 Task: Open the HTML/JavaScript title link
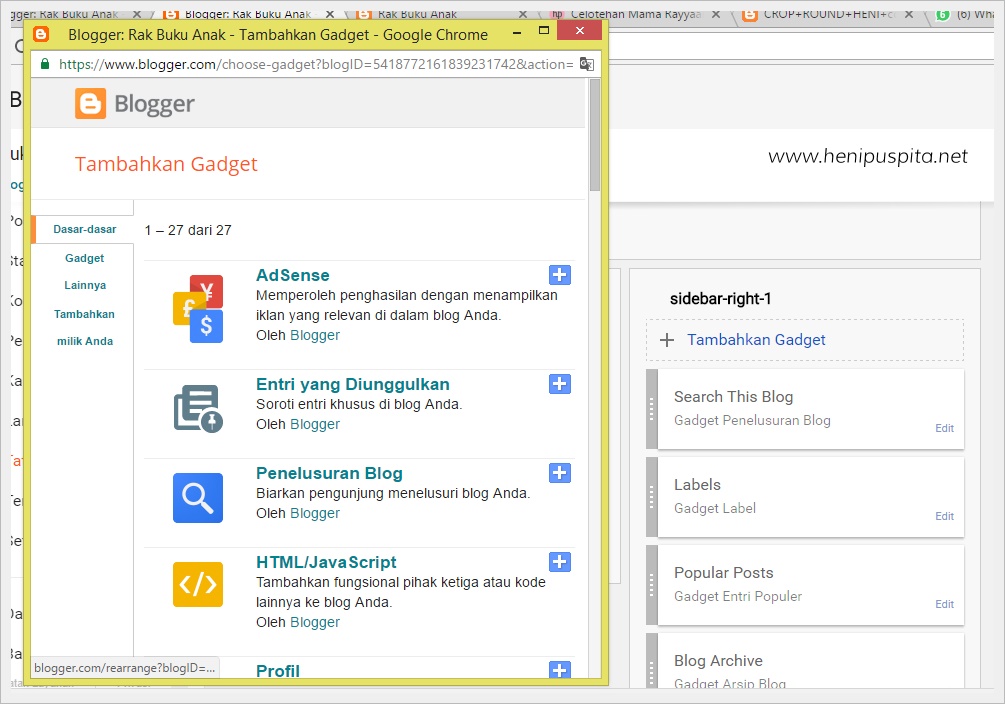pyautogui.click(x=326, y=562)
